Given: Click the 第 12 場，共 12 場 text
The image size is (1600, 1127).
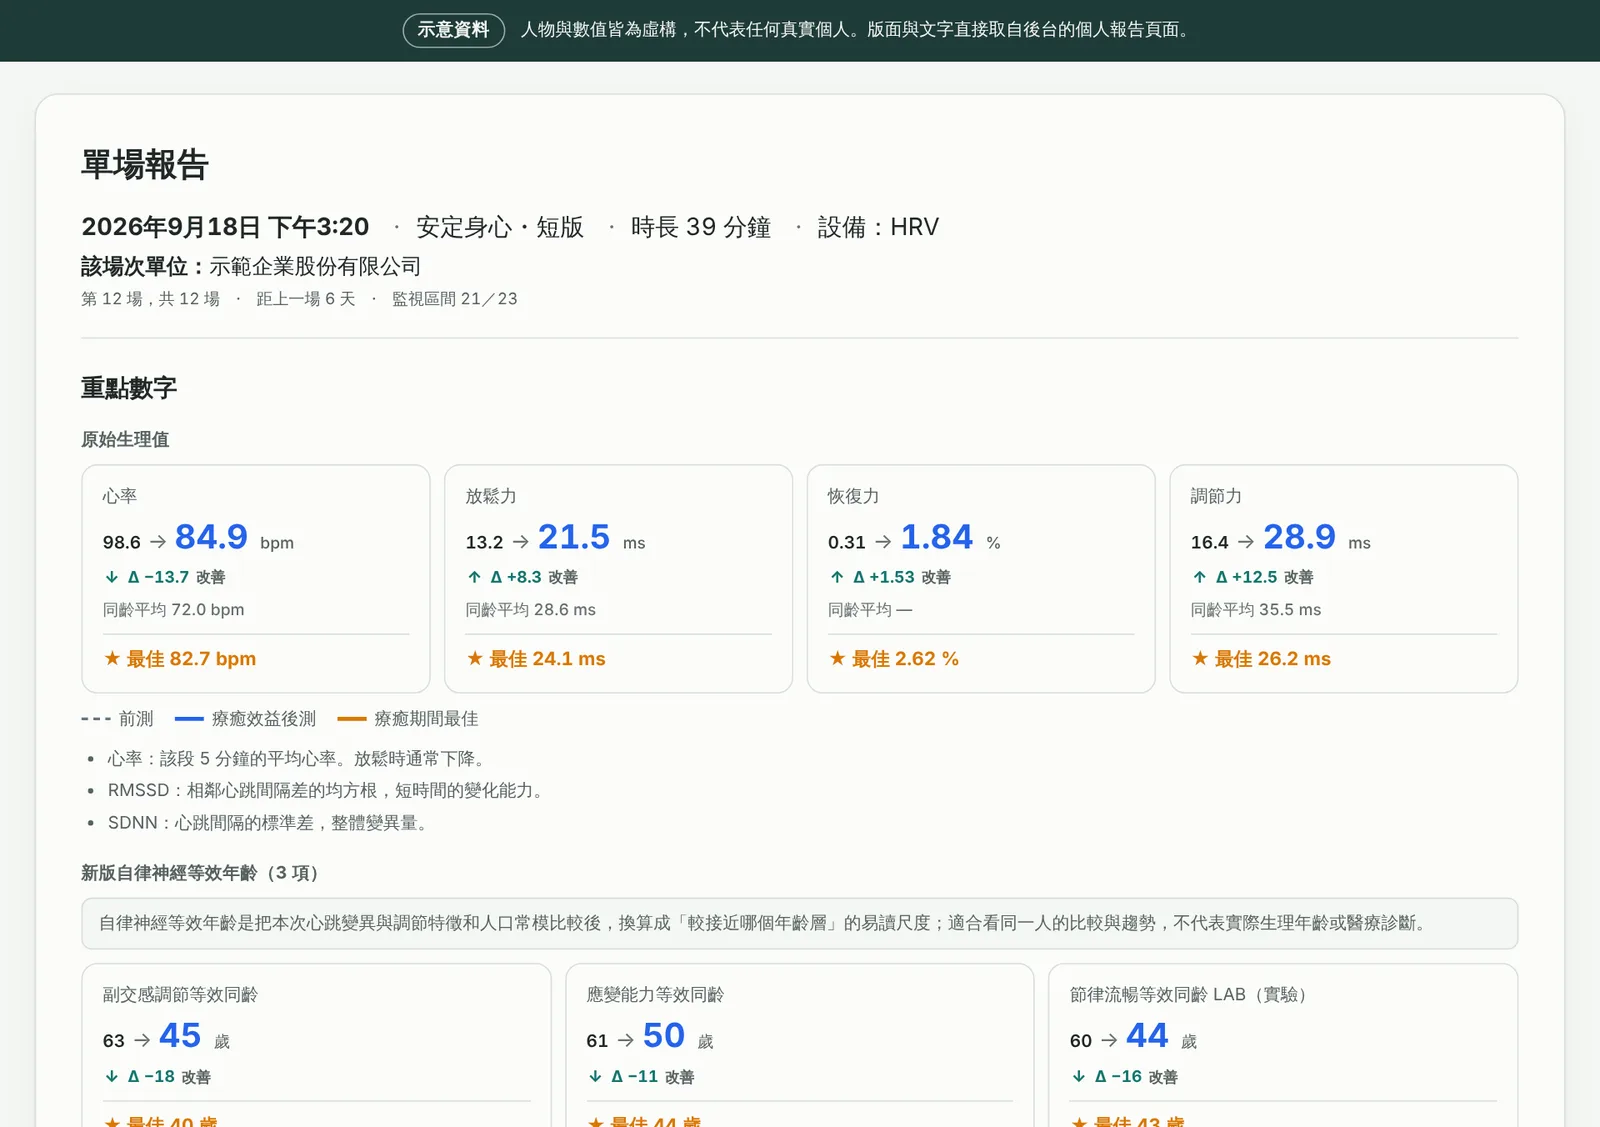Looking at the screenshot, I should pyautogui.click(x=150, y=299).
